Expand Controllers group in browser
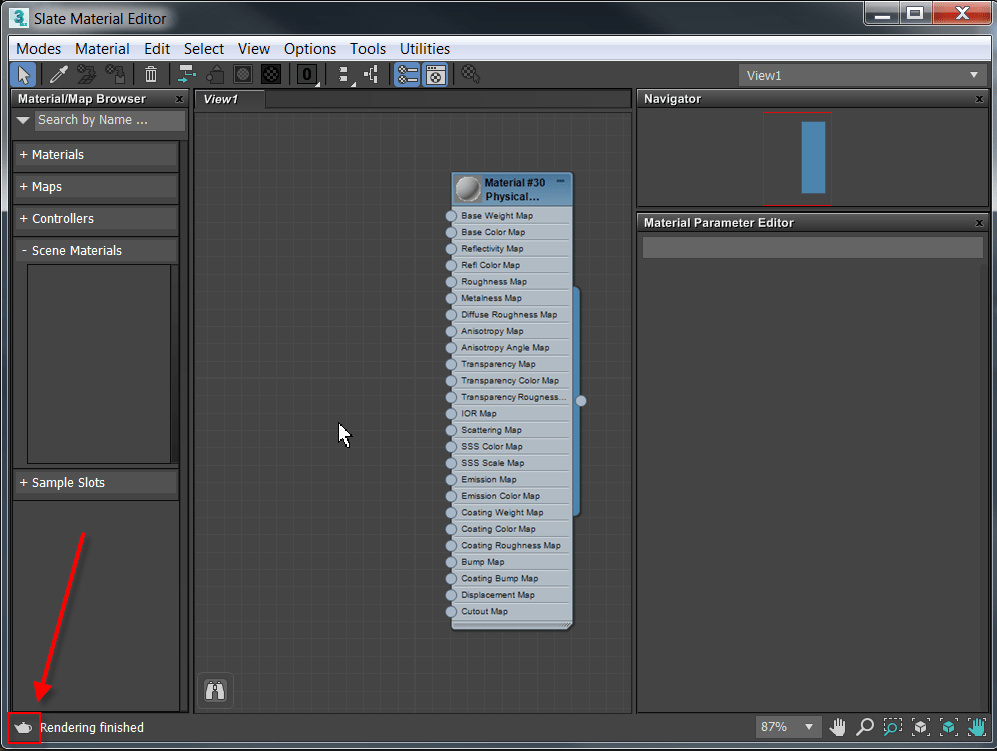The width and height of the screenshot is (997, 751). (95, 218)
